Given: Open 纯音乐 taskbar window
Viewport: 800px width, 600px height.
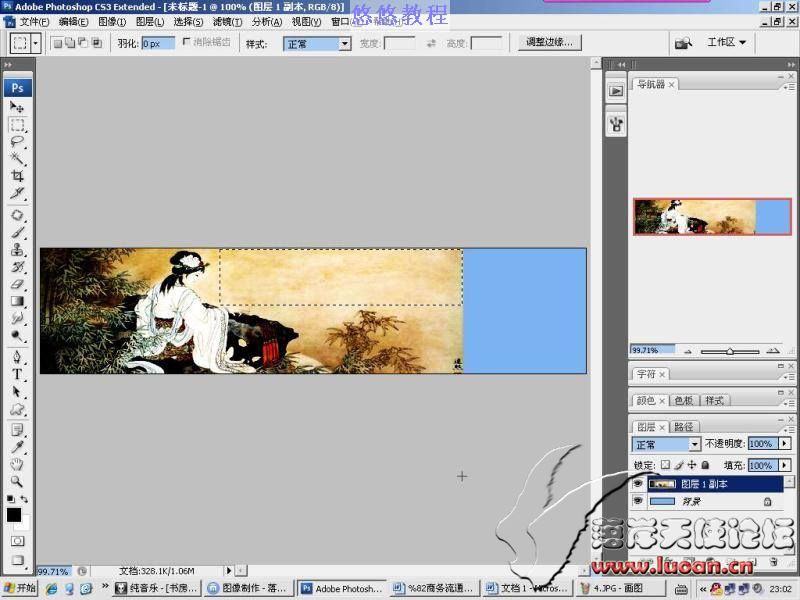Looking at the screenshot, I should [x=157, y=588].
